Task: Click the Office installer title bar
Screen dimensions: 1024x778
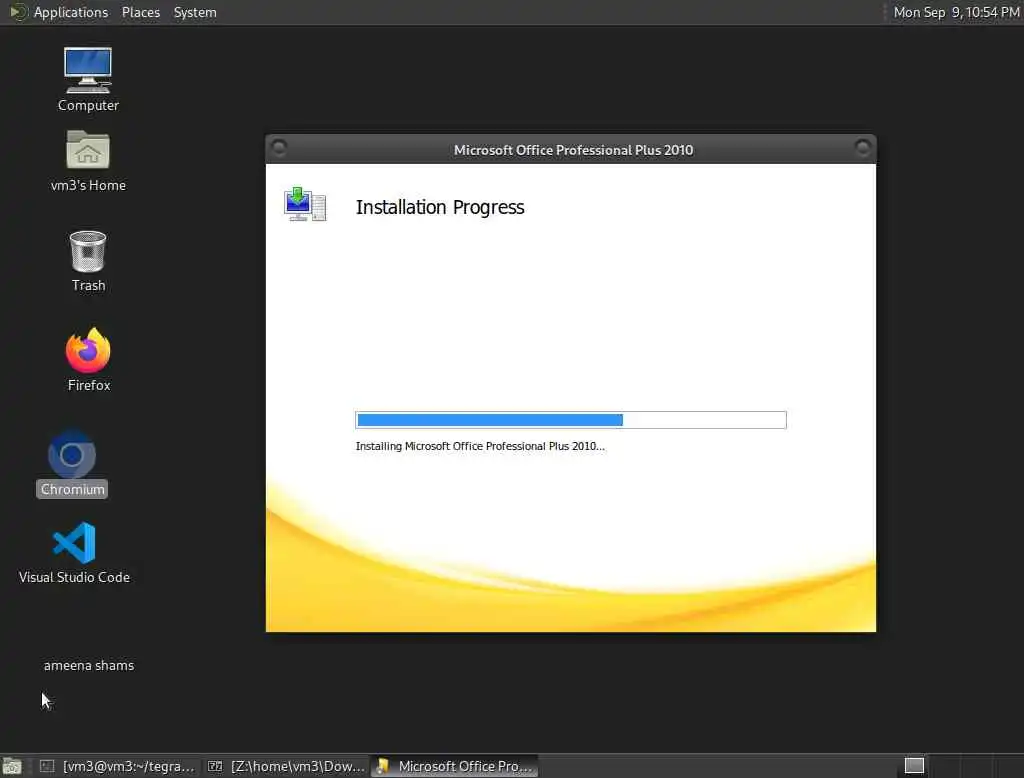Action: click(x=571, y=150)
